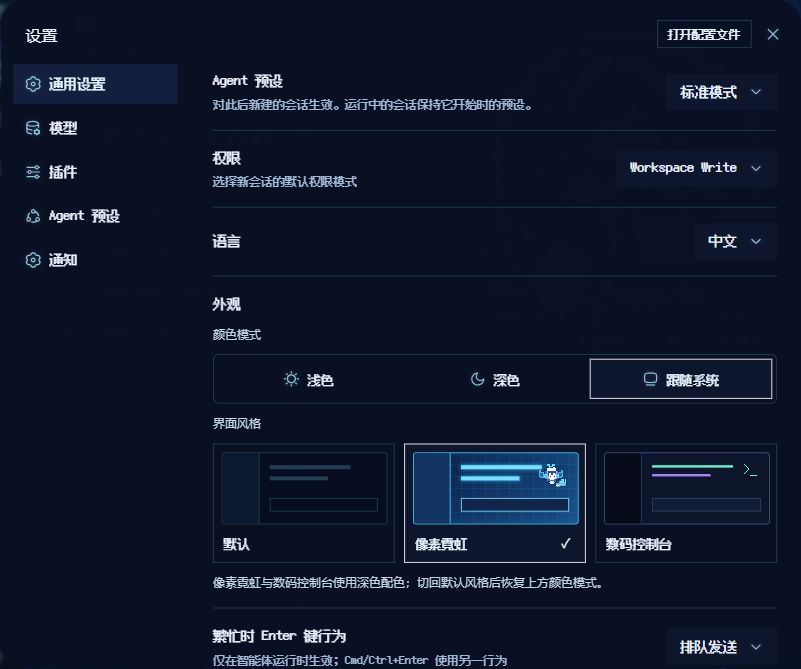The image size is (801, 669).
Task: Click the note starting 像素霓虹与数码控制台使用深色配色
Action: tap(408, 583)
